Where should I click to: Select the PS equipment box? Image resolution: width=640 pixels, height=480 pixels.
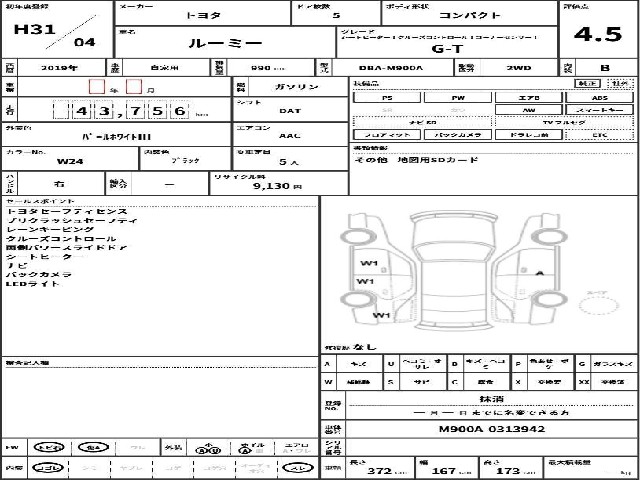pyautogui.click(x=387, y=98)
